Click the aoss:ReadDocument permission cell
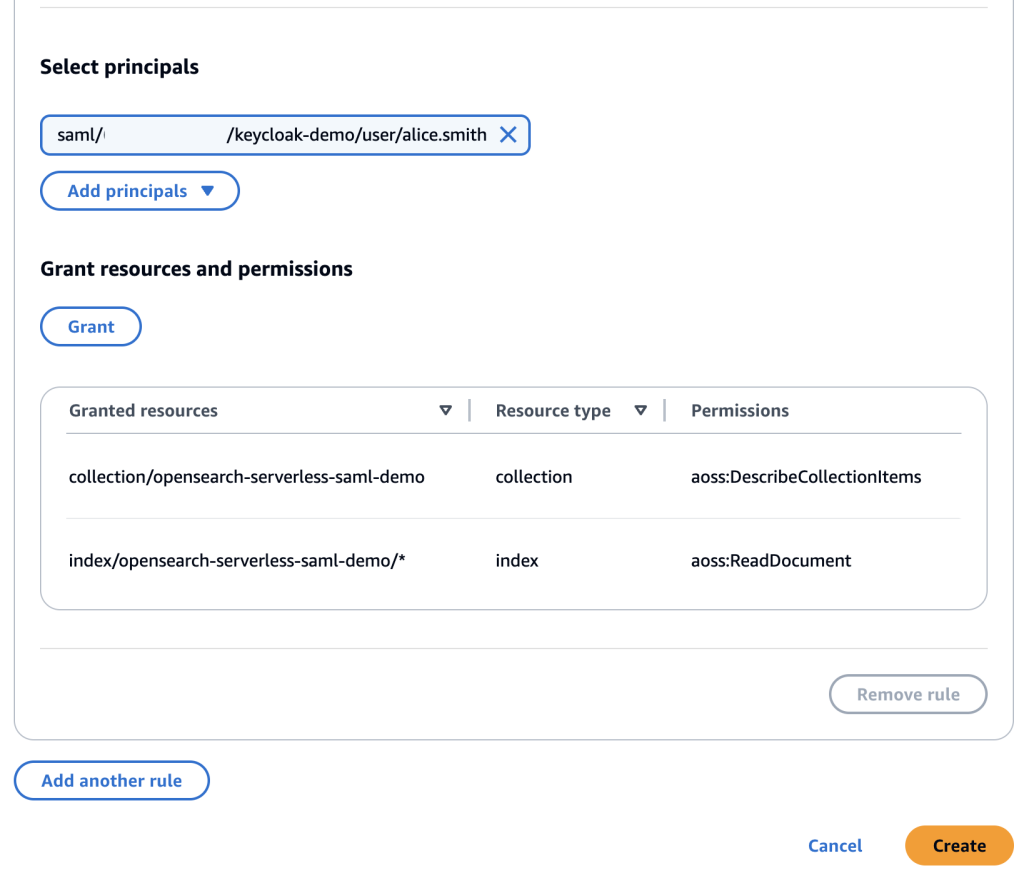Viewport: 1024px width, 873px height. coord(771,561)
